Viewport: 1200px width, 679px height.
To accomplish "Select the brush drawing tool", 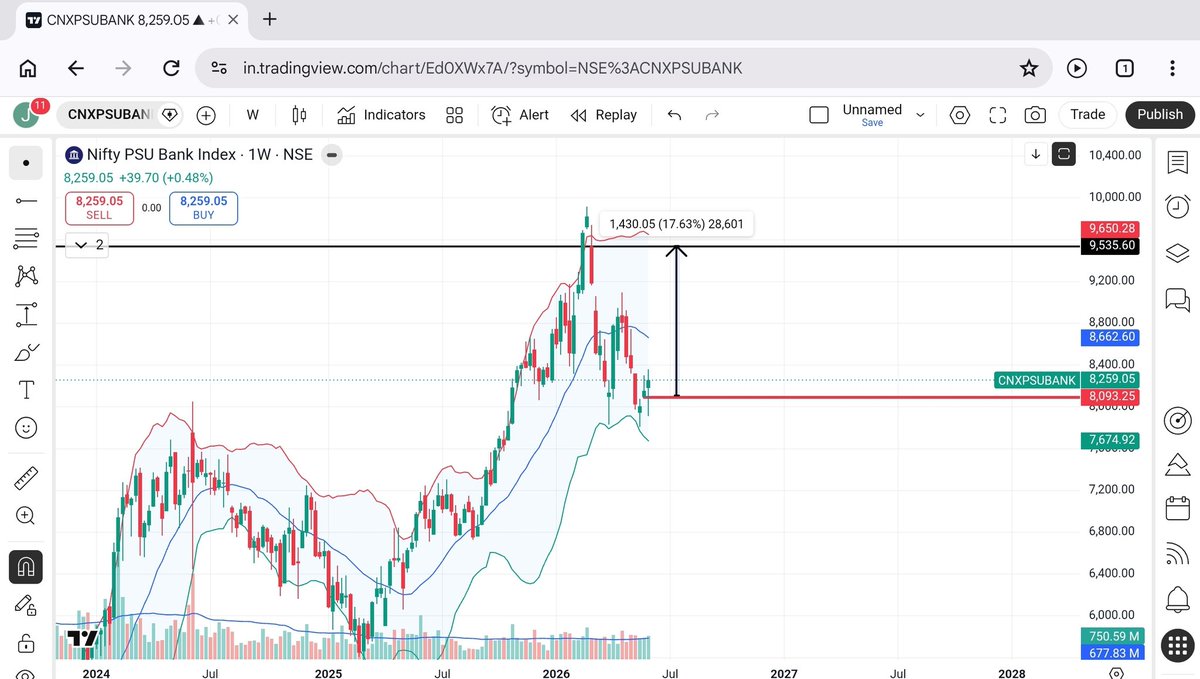I will pyautogui.click(x=26, y=352).
